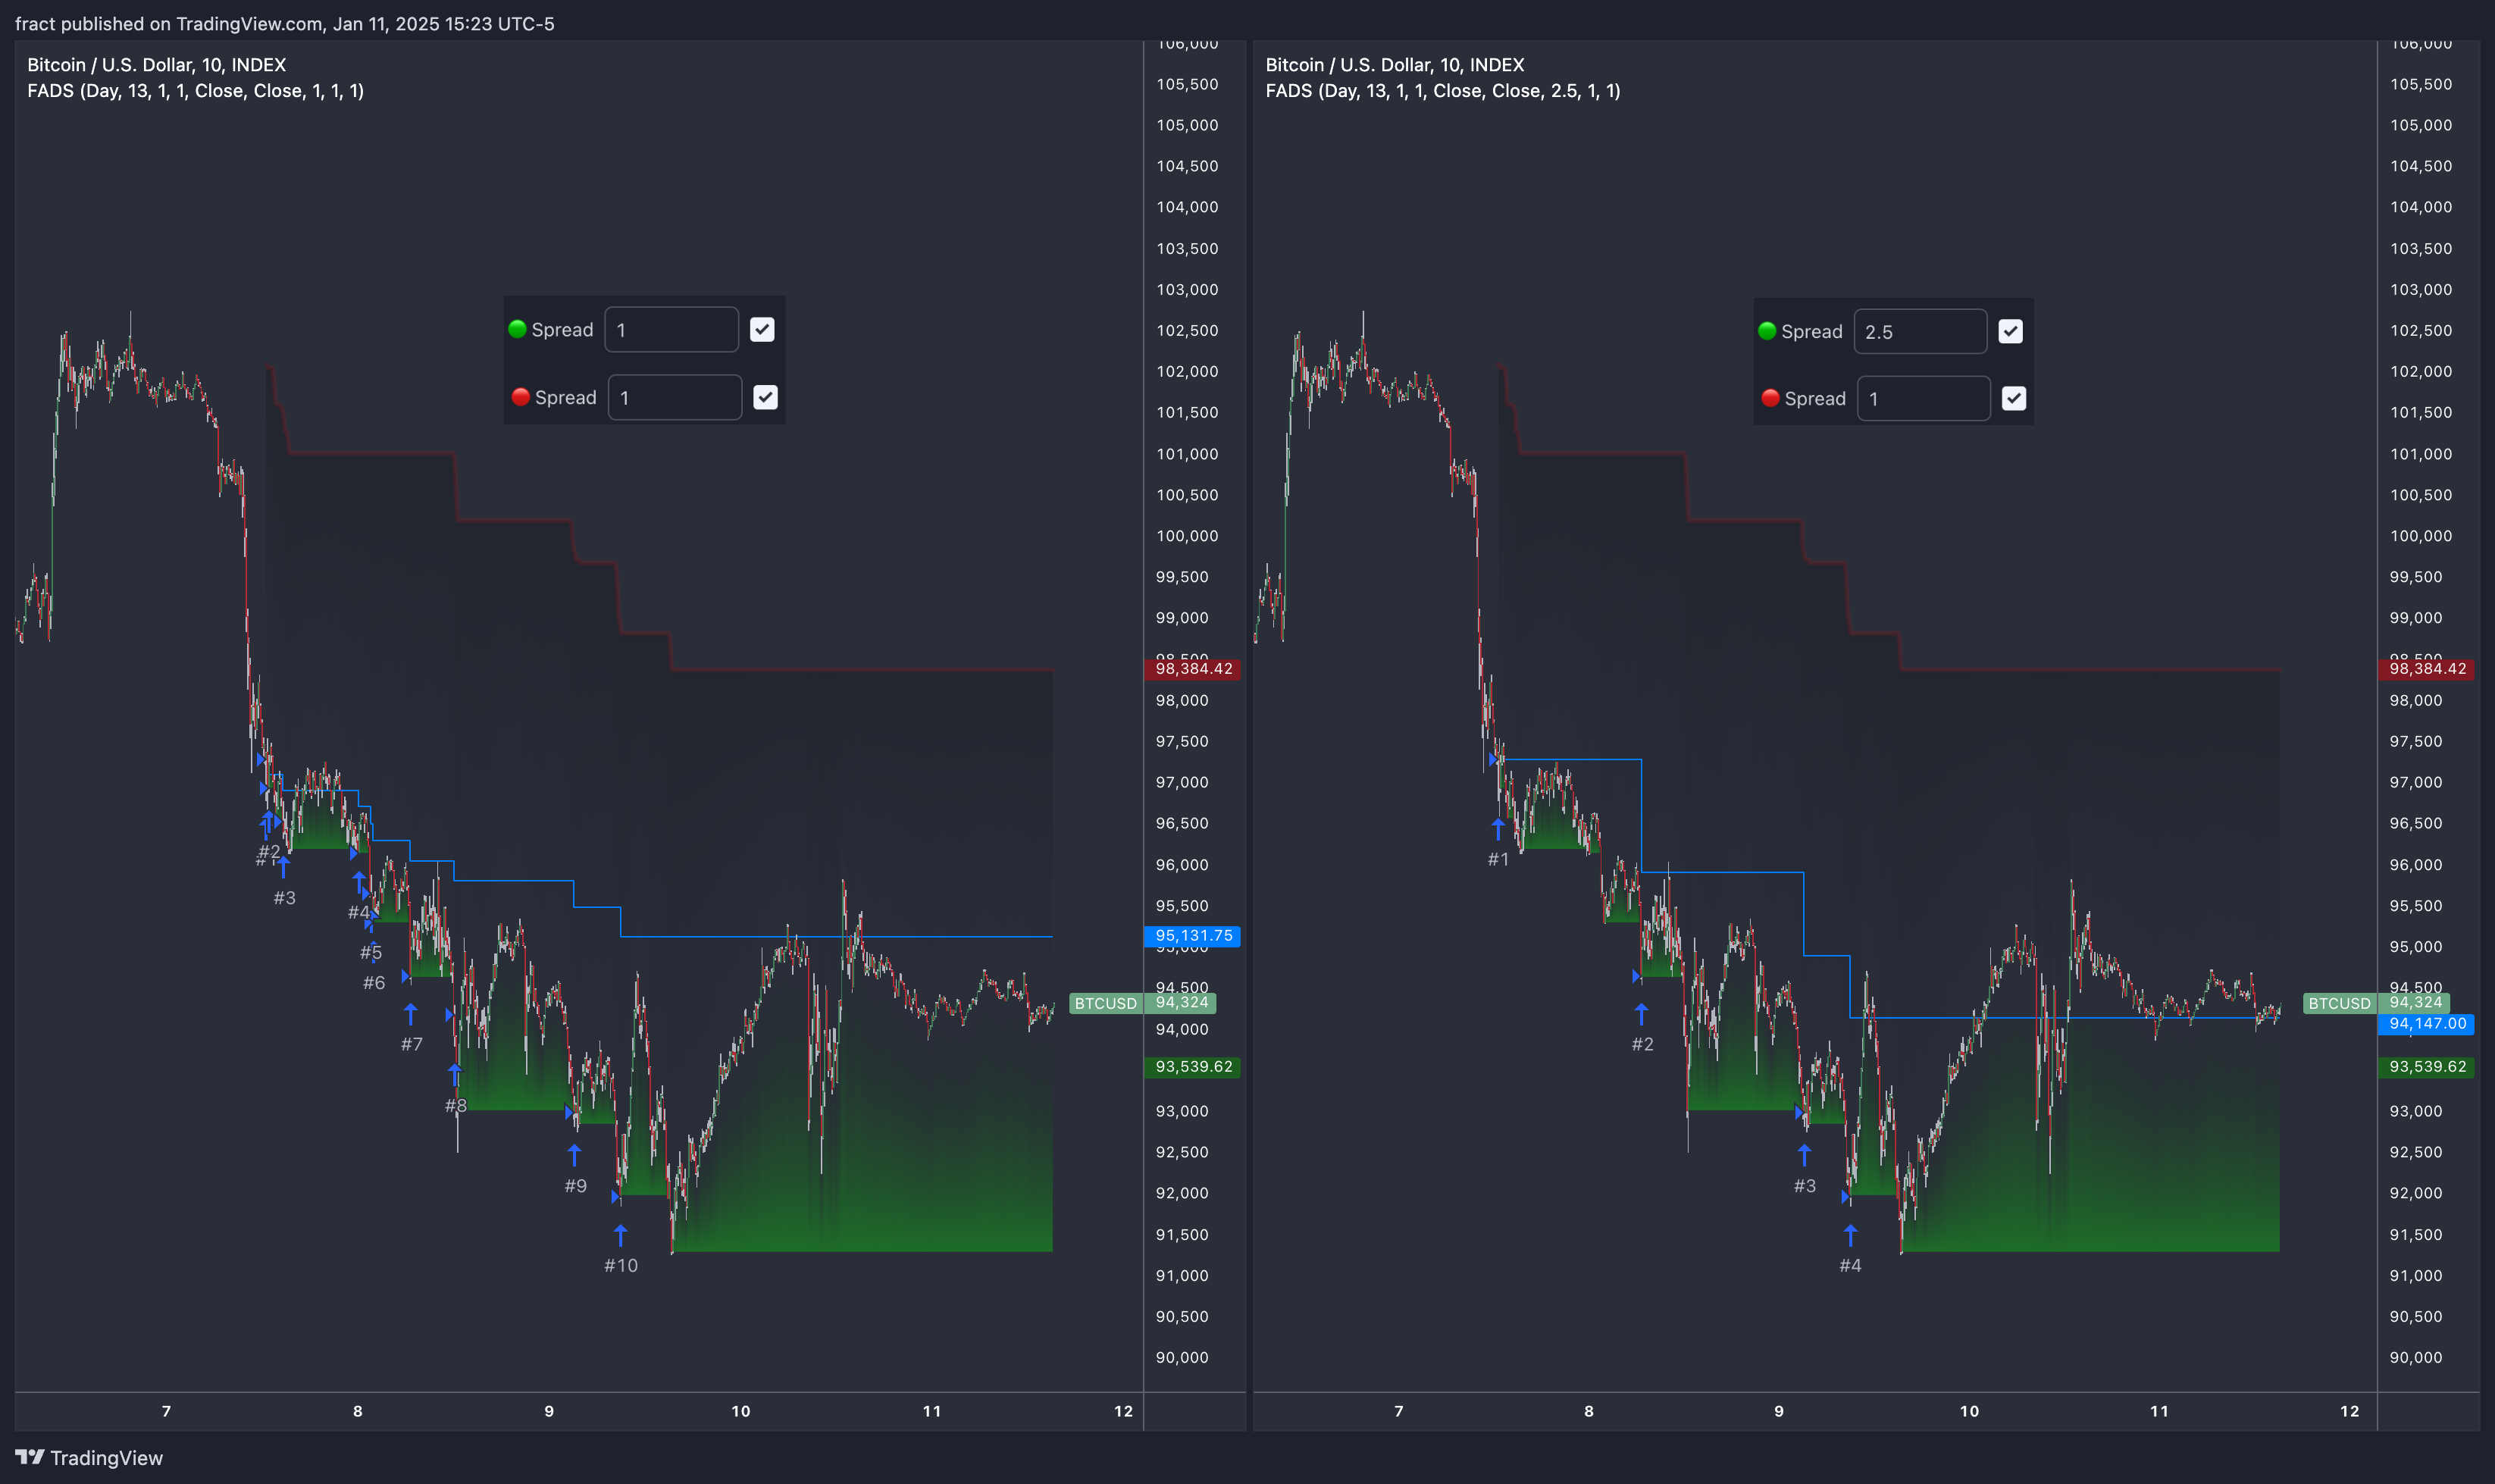The image size is (2495, 1484).
Task: Click the red Spread input showing 1, left chart
Action: point(675,397)
